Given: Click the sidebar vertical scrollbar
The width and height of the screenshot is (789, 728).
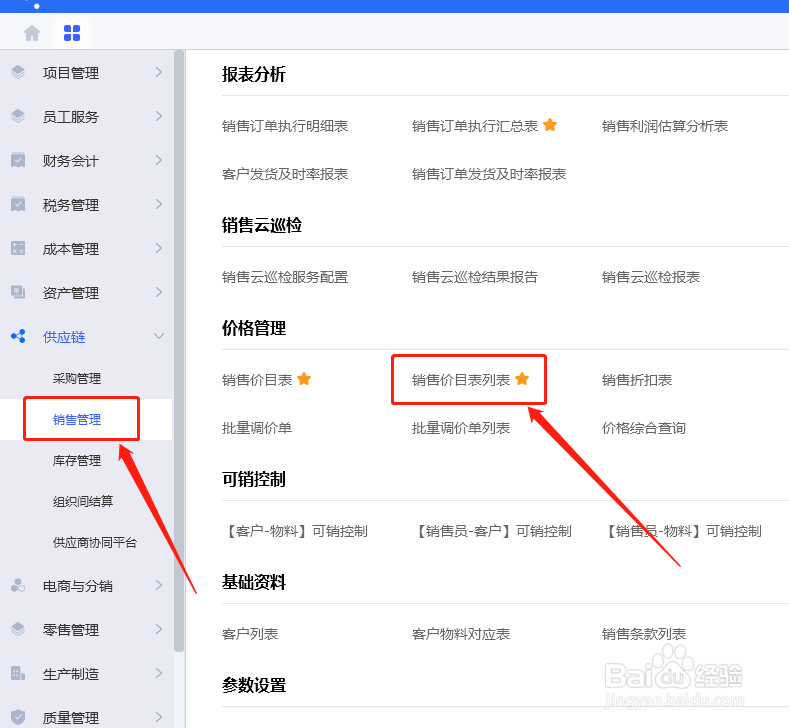Looking at the screenshot, I should coord(179,351).
